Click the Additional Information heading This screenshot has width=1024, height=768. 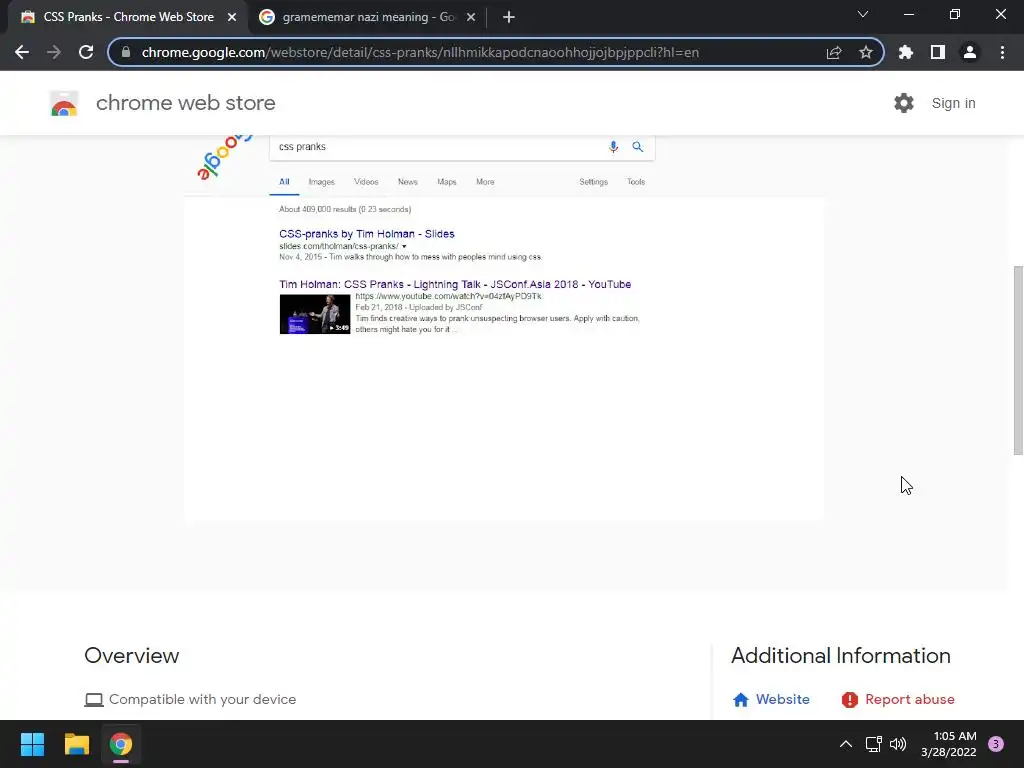[840, 656]
